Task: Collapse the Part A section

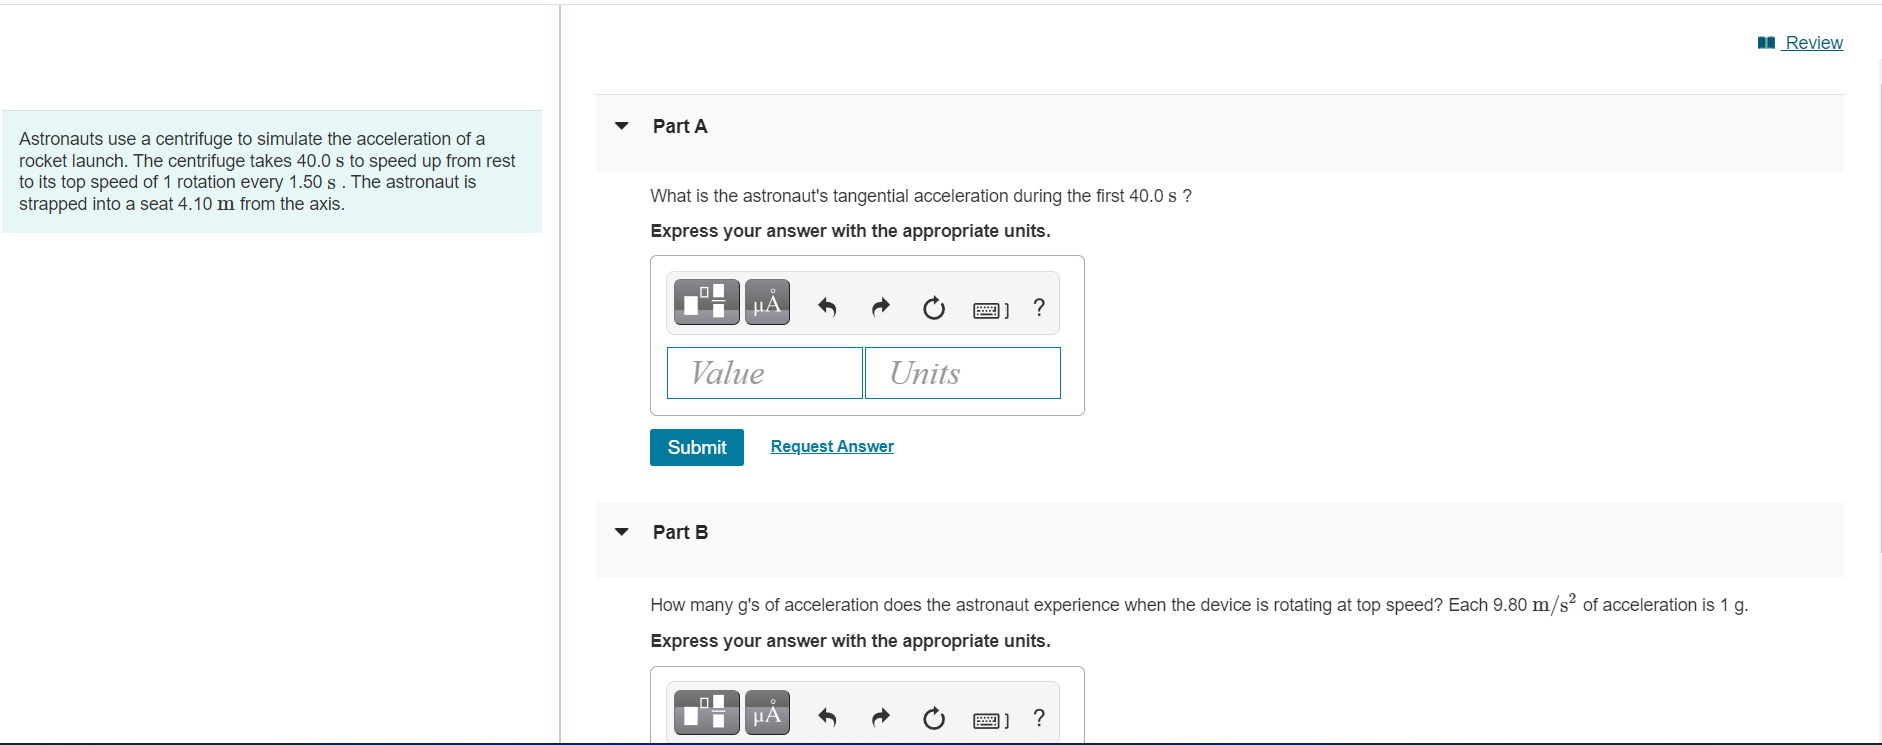Action: coord(621,126)
